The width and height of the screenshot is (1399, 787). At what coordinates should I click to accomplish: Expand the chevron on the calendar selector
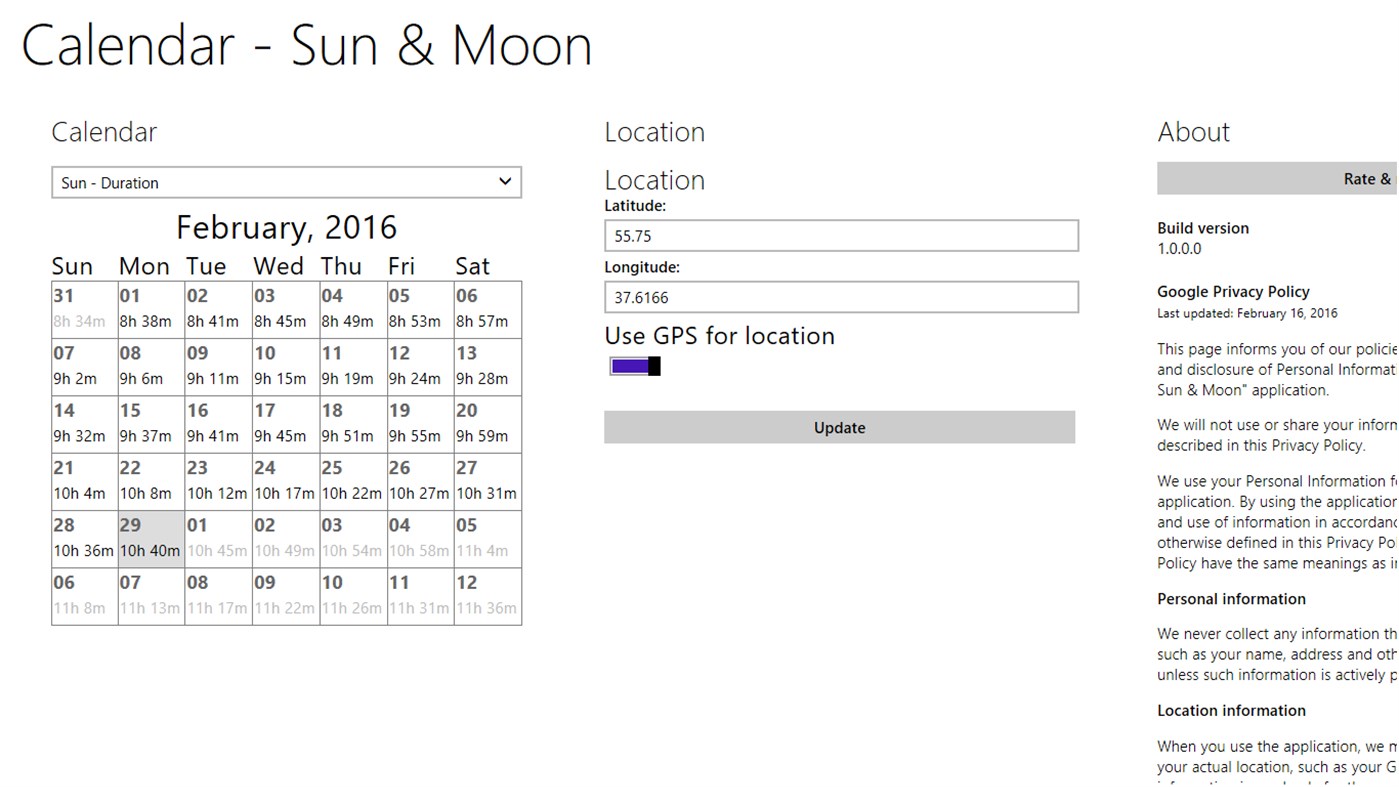point(507,182)
